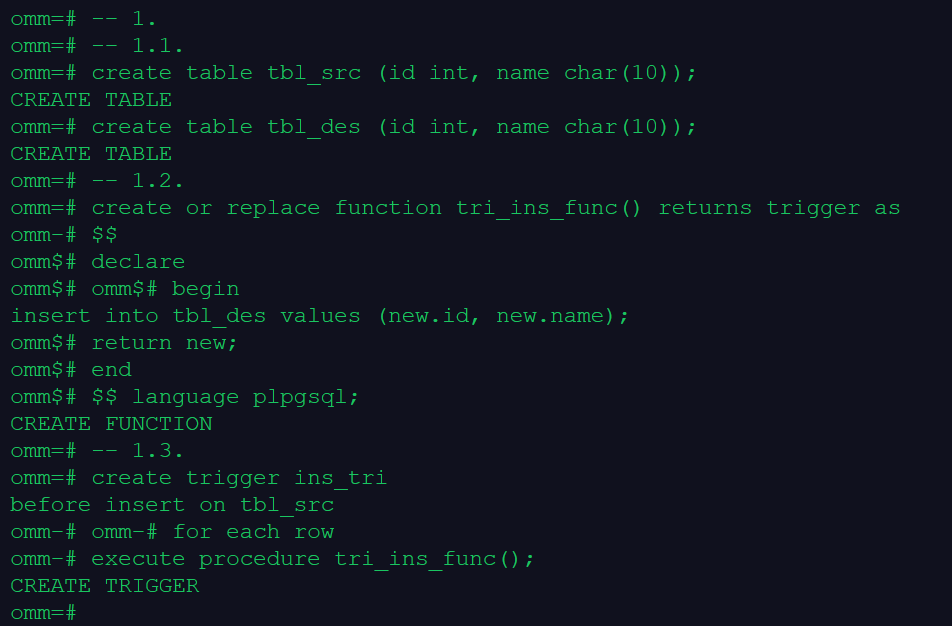
Task: Click the 'create trigger ins_tri' line
Action: pos(199,478)
